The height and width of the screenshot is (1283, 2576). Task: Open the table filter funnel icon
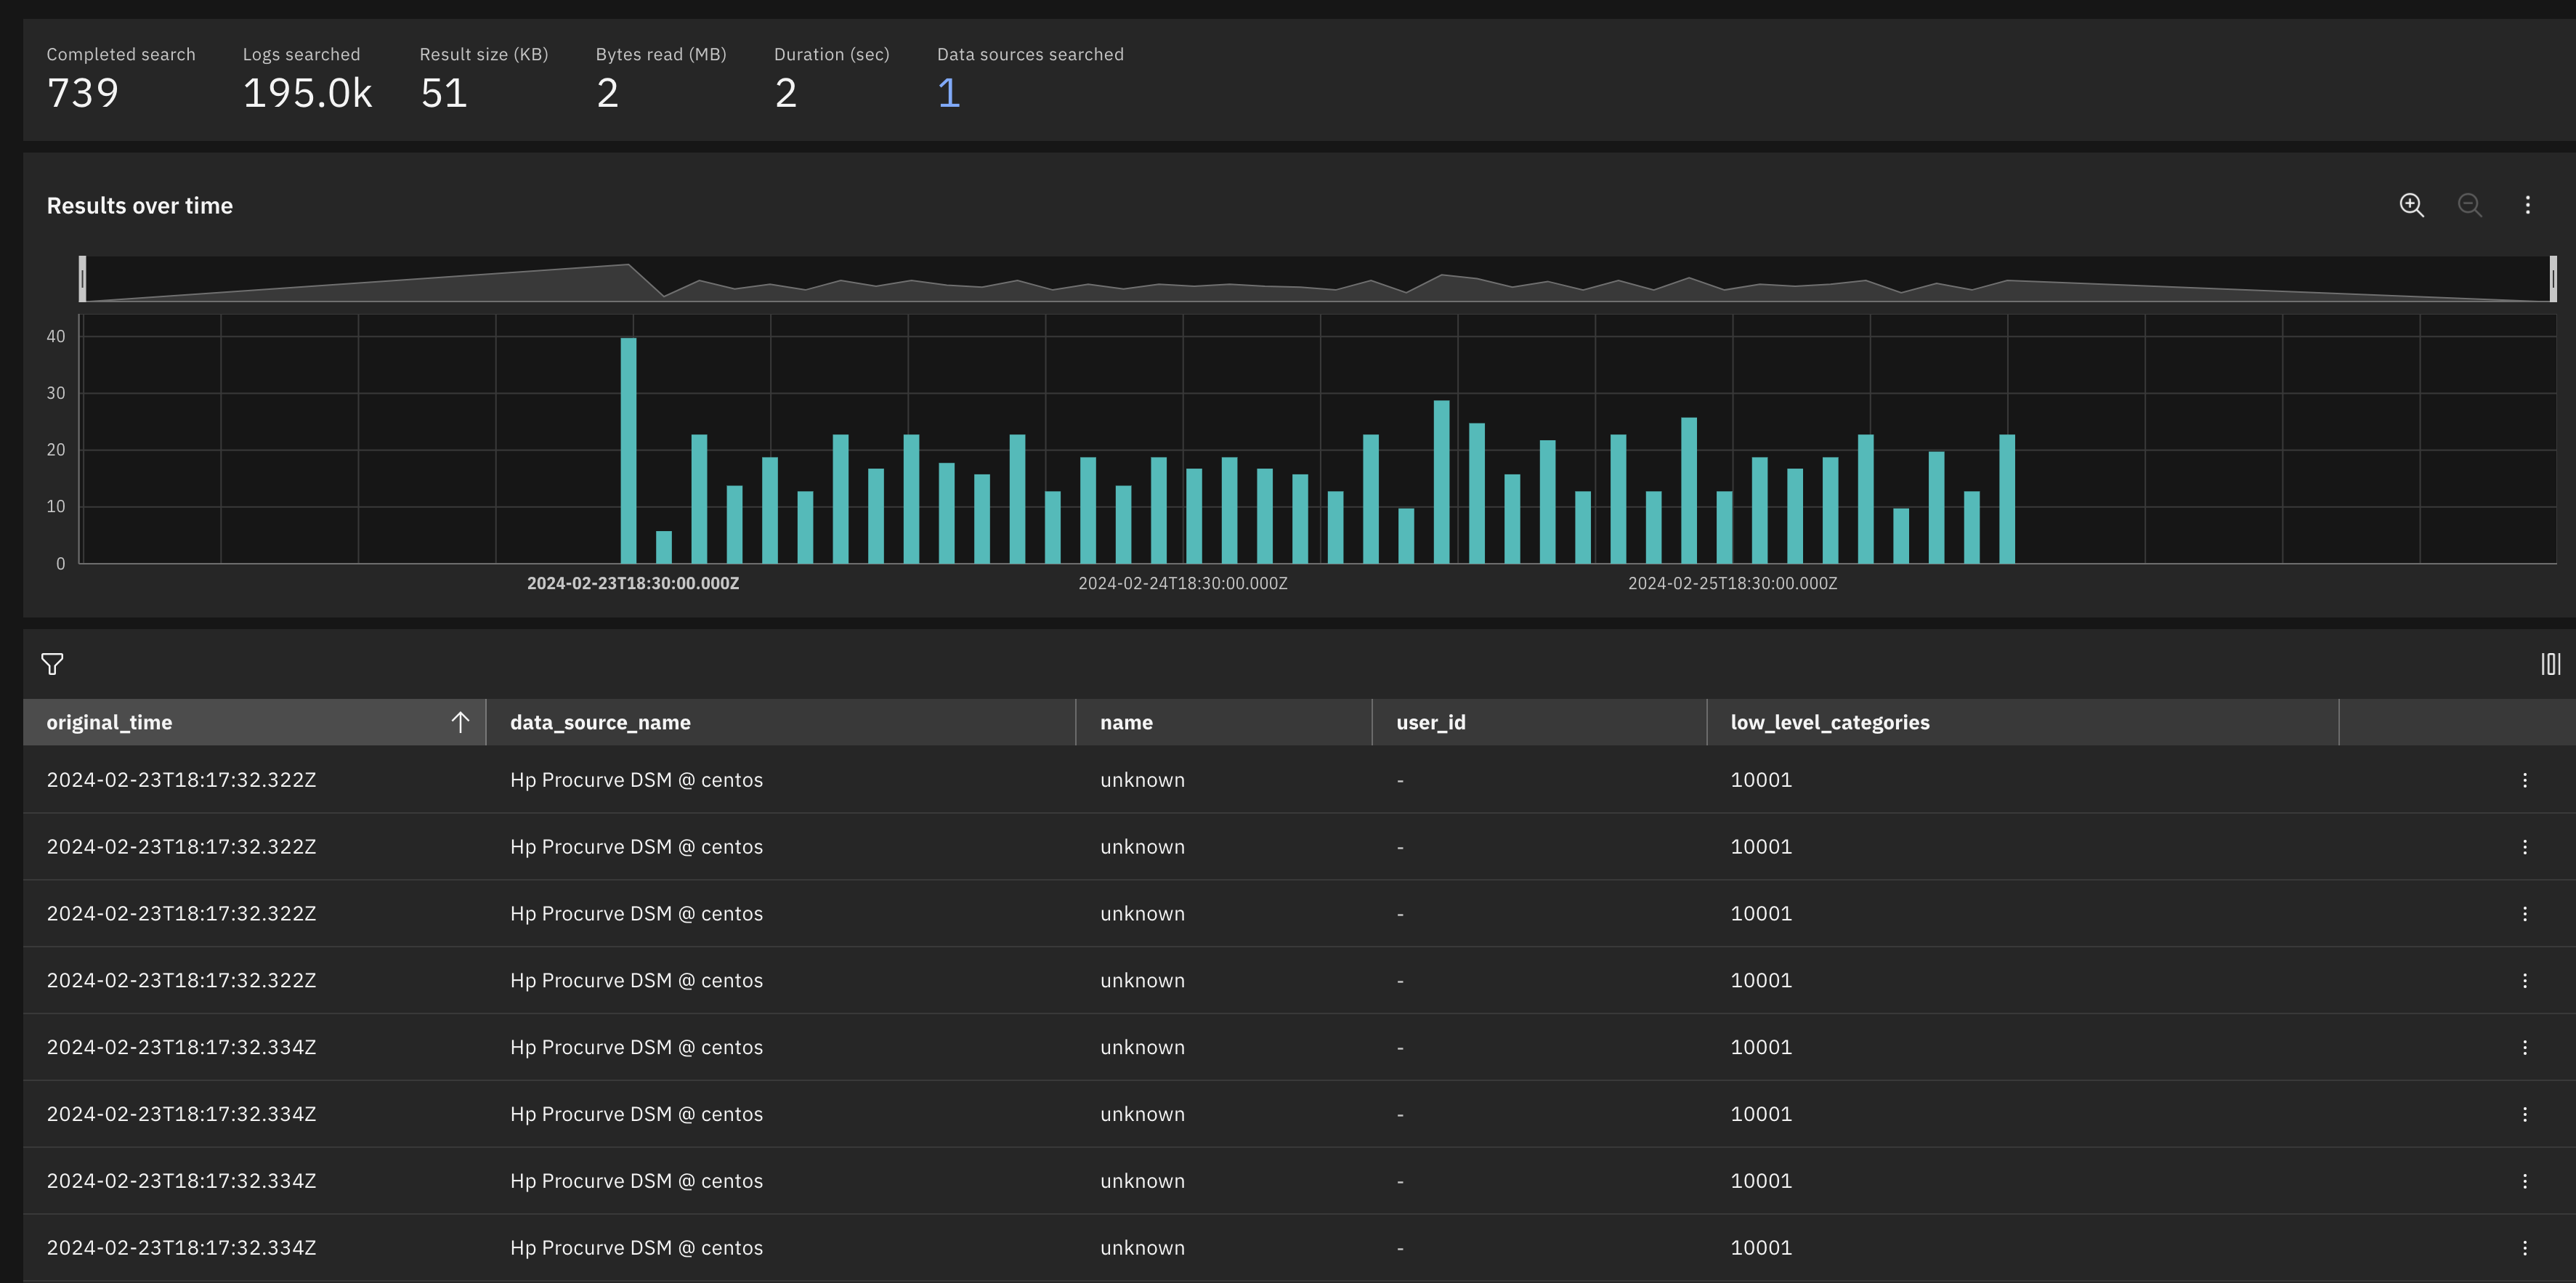click(x=52, y=664)
